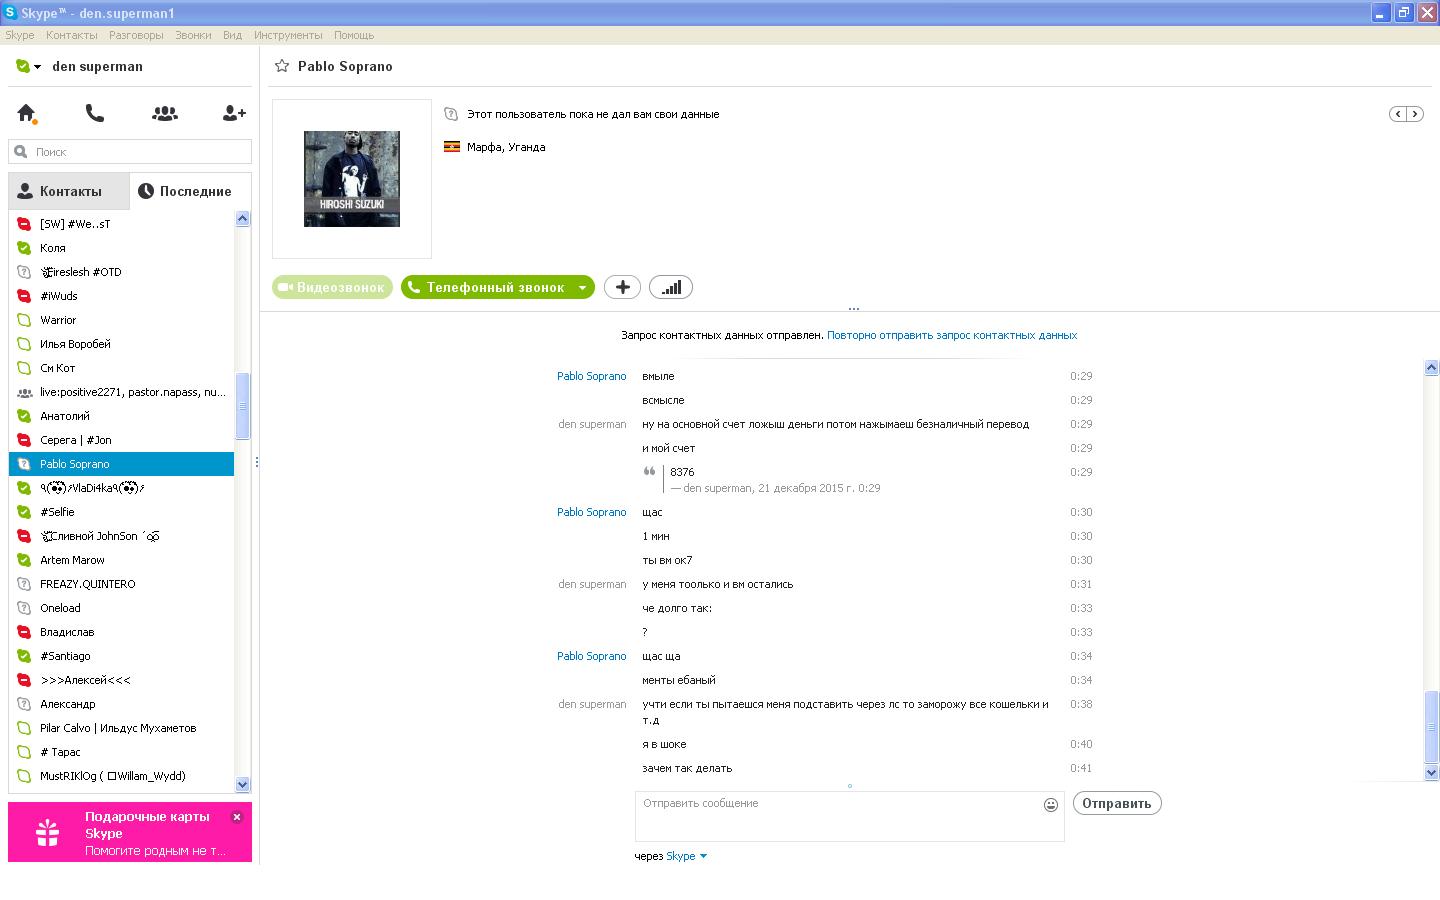Open the Разговоры menu
The width and height of the screenshot is (1440, 900).
click(x=136, y=35)
